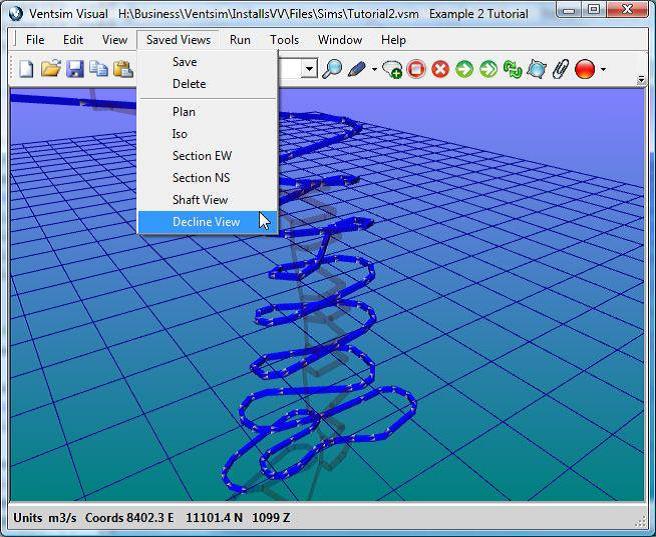Save with the floppy disk icon
Image resolution: width=656 pixels, height=537 pixels.
point(75,69)
